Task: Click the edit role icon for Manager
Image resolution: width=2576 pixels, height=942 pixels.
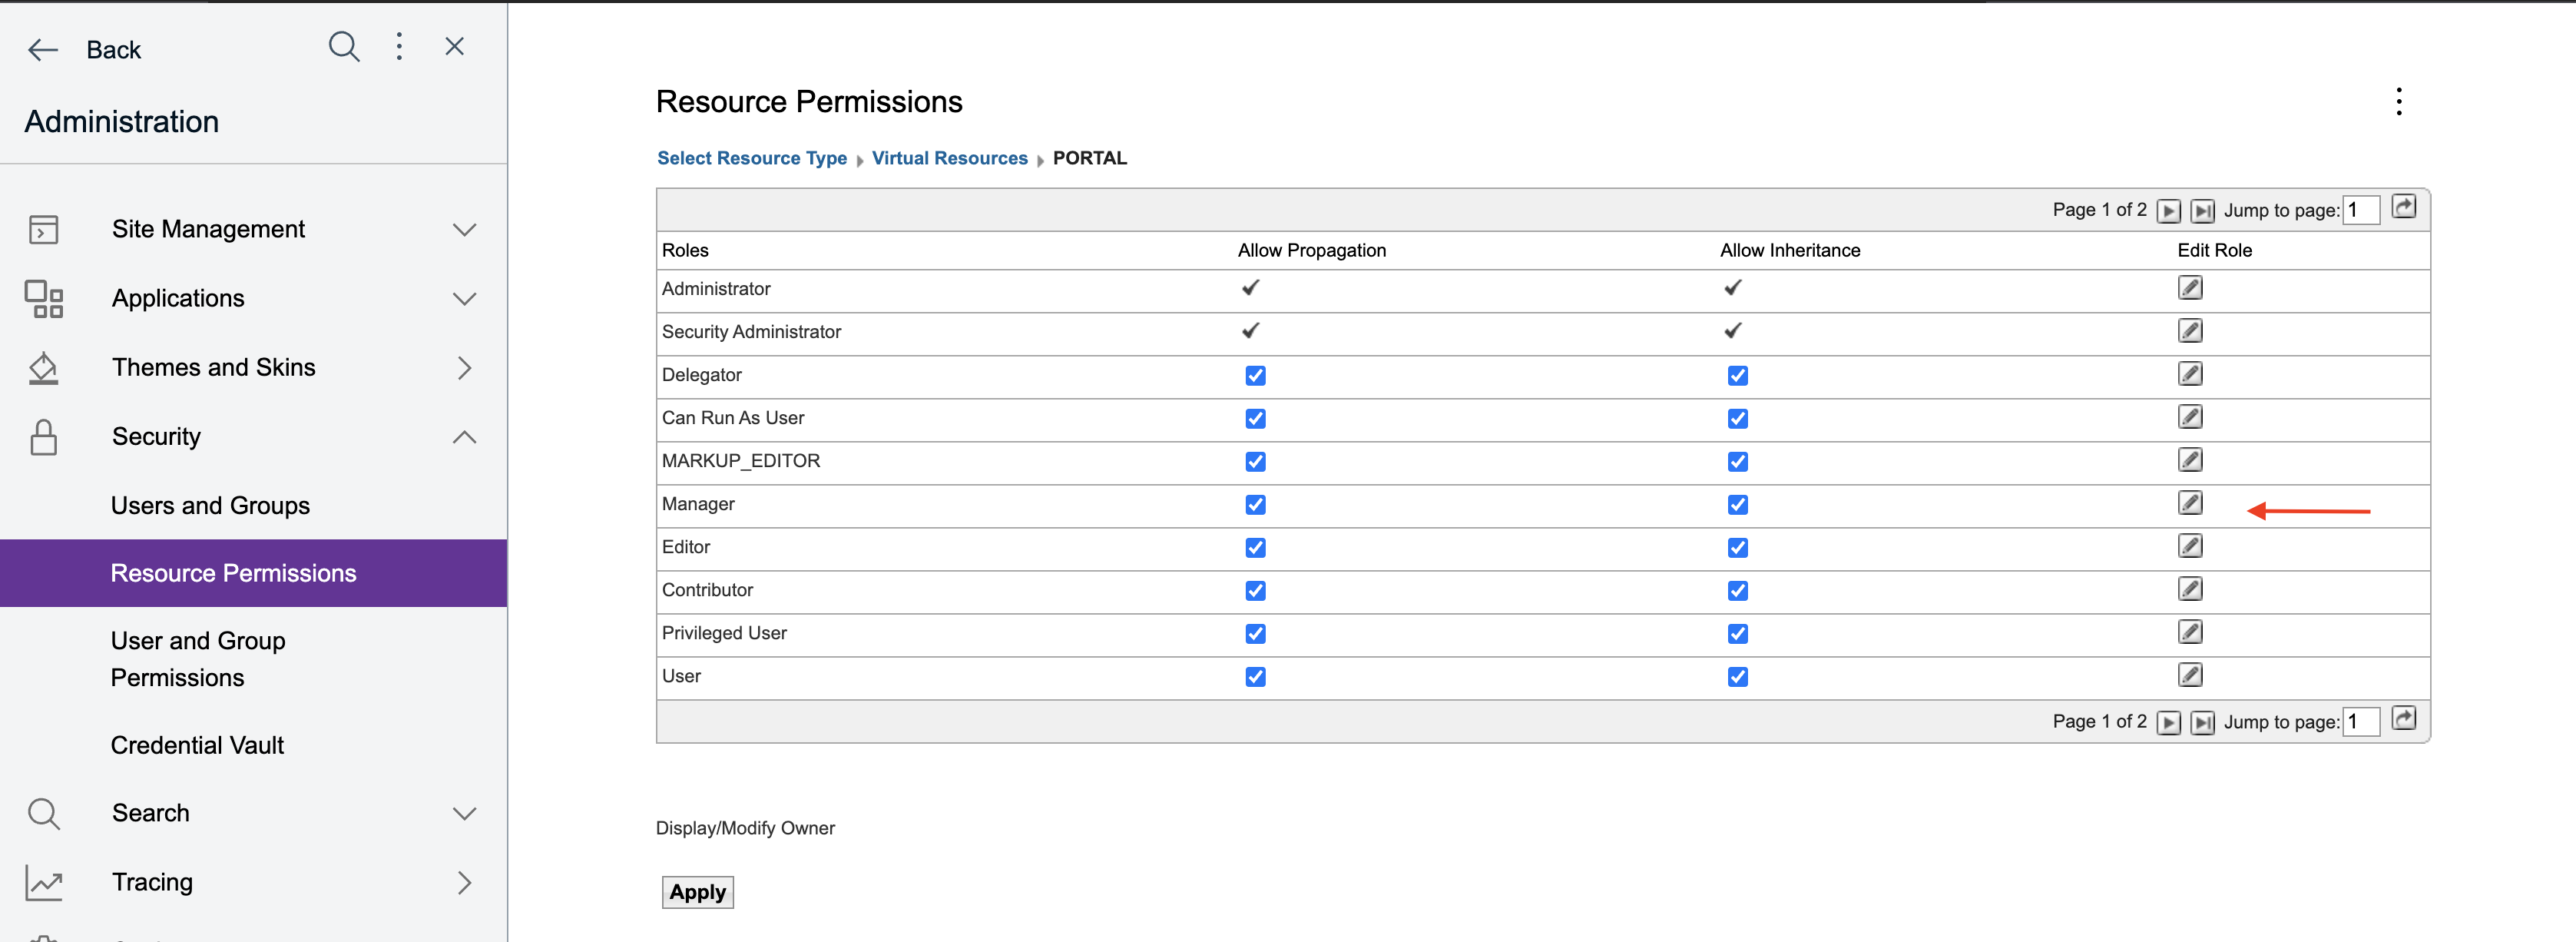Action: (x=2189, y=503)
